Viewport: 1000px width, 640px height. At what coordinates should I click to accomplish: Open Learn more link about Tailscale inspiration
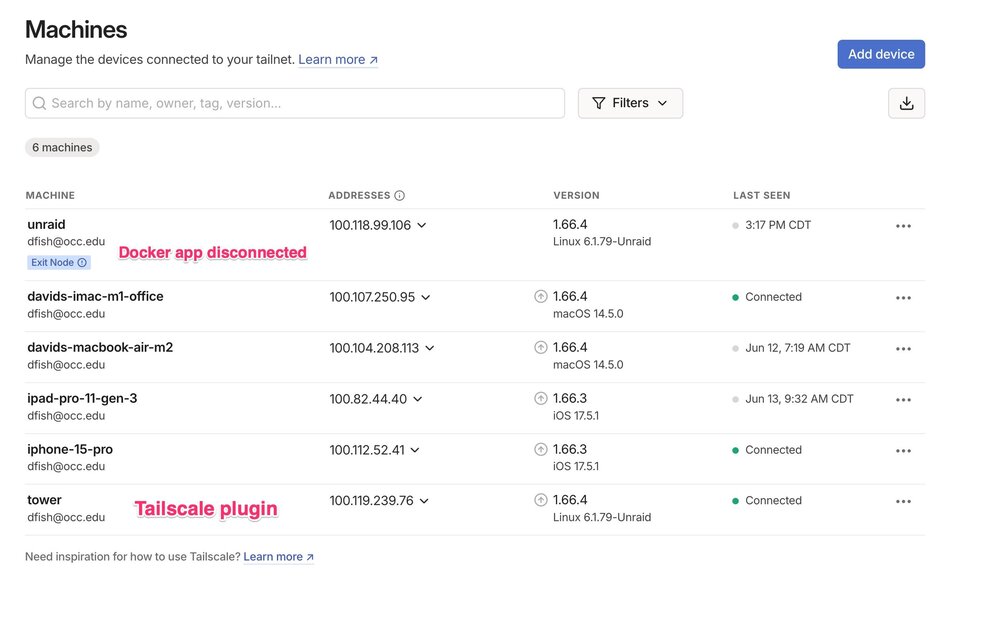pos(279,556)
